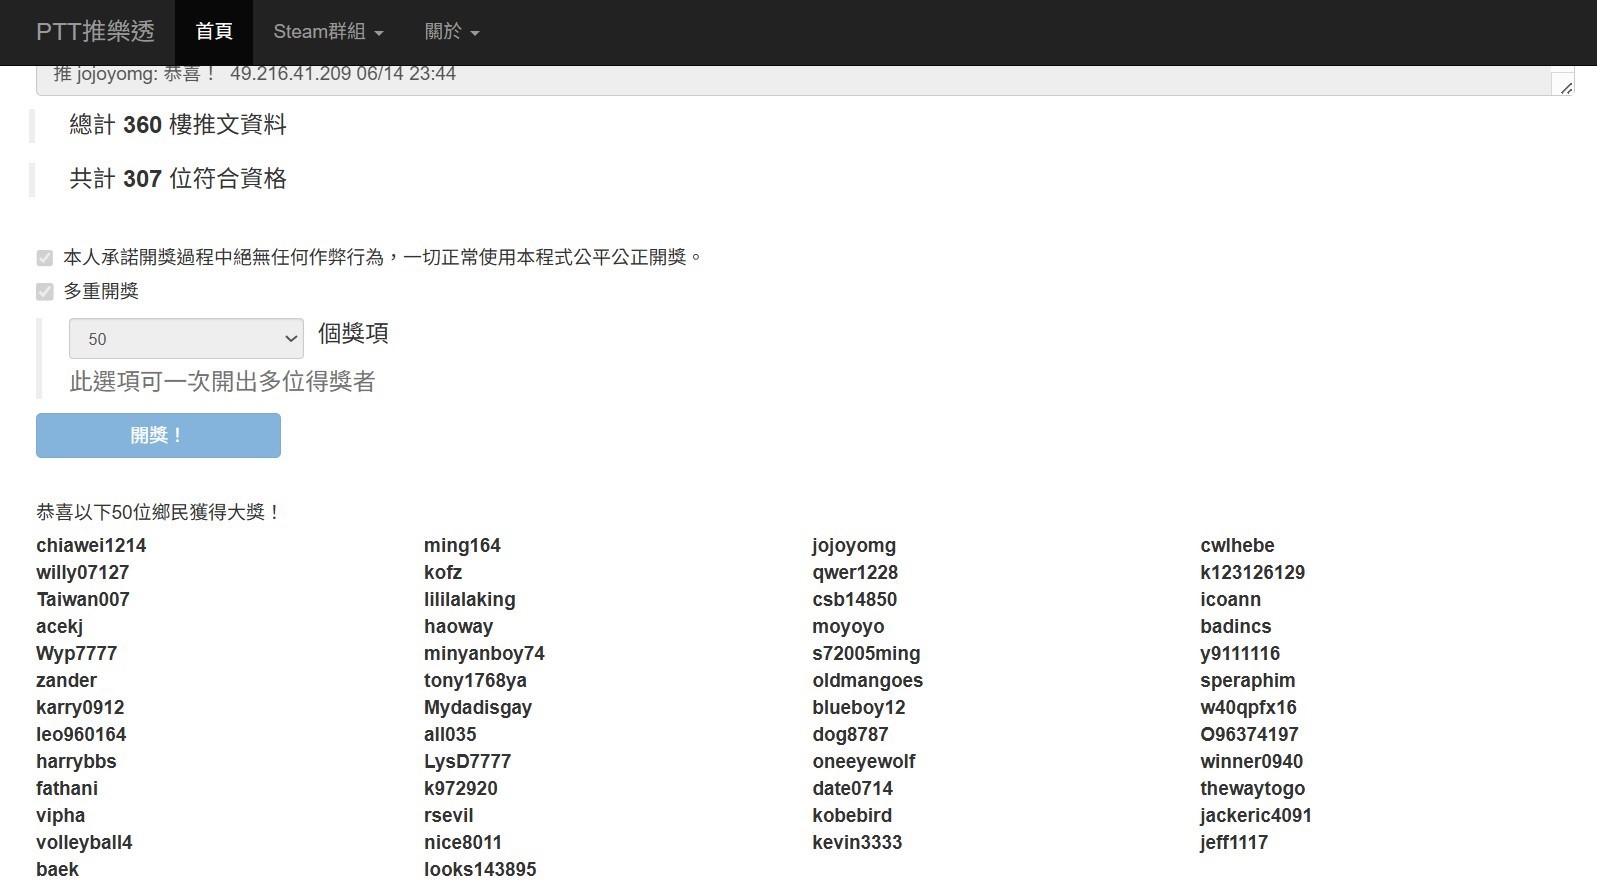Click the 總計 360 樓推文資料 summary line
This screenshot has height=884, width=1597.
coord(178,125)
